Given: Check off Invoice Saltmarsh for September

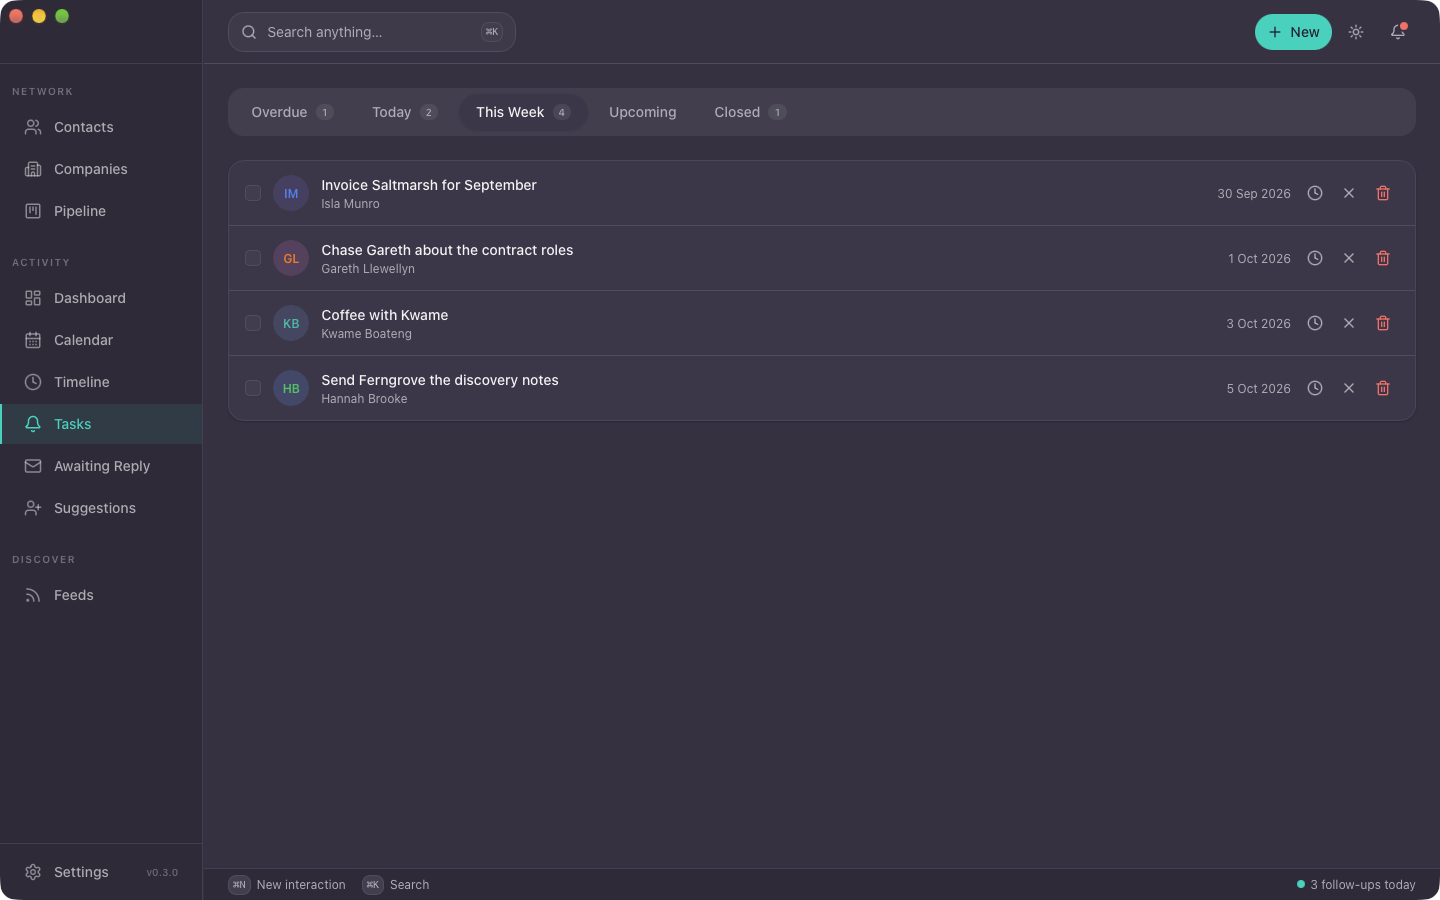Looking at the screenshot, I should pyautogui.click(x=253, y=193).
